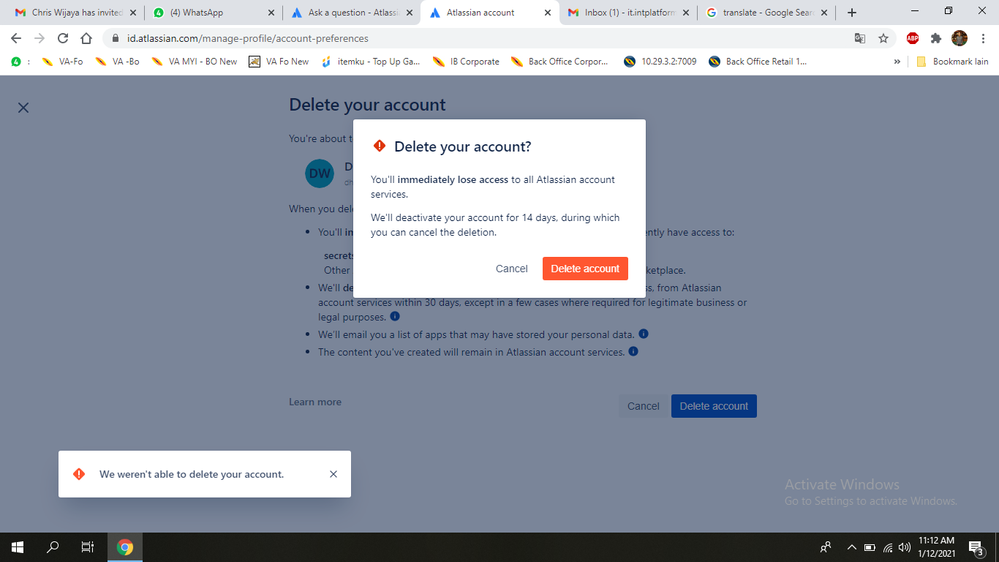Click the info icon next to personal data apps
Screen dimensions: 999x562
click(643, 333)
